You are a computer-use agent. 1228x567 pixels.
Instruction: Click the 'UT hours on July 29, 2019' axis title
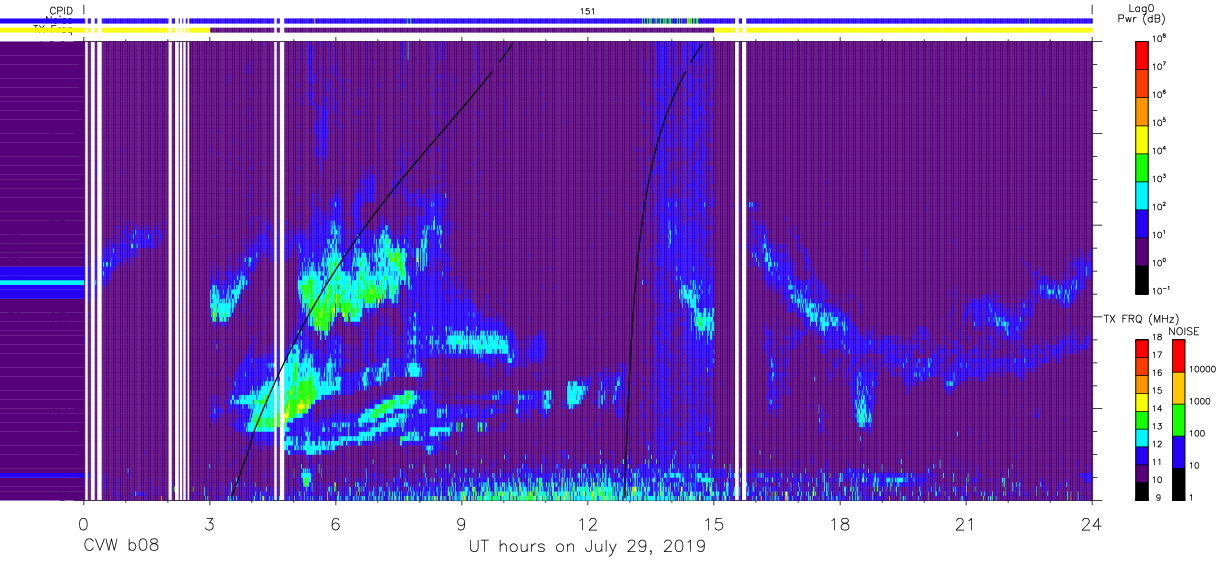coord(588,547)
